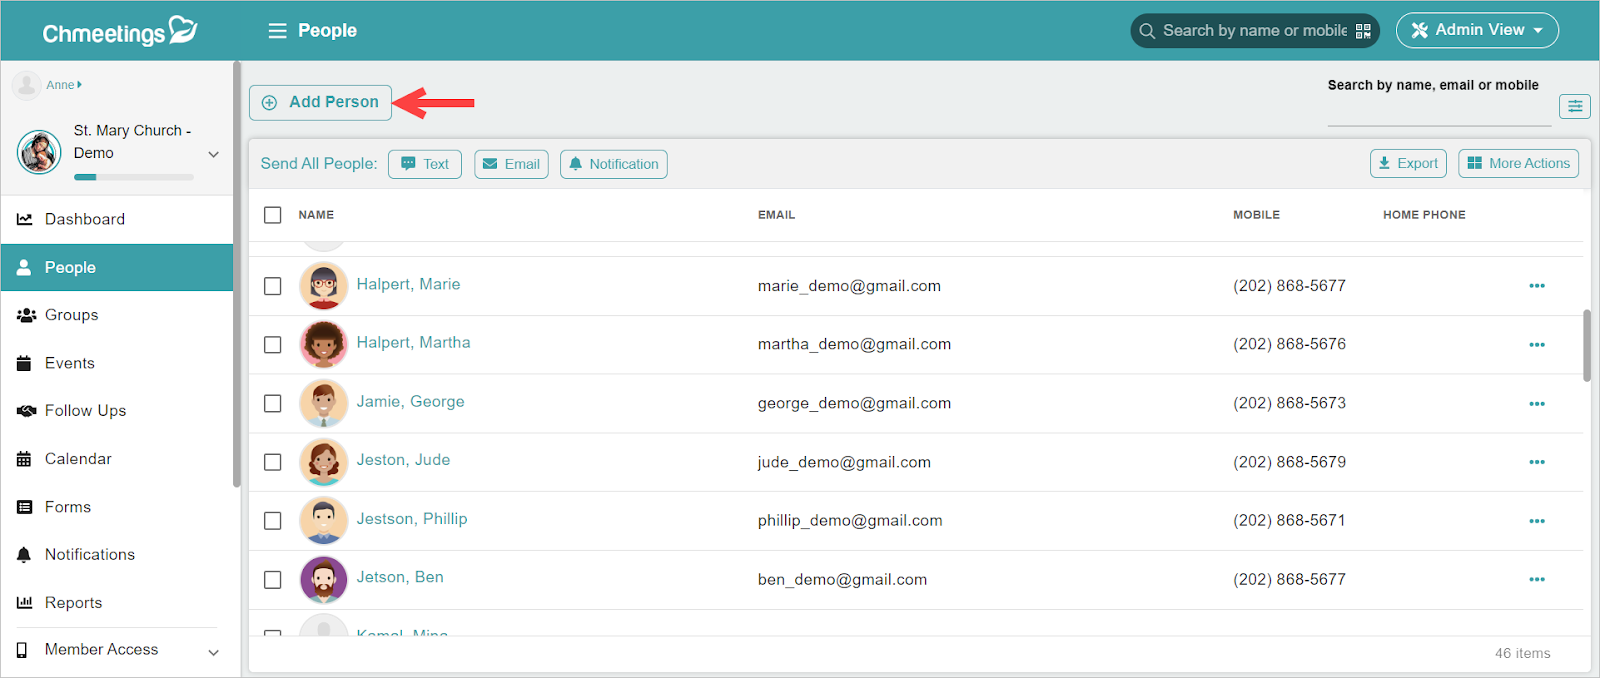Click the Chmeetings logo
The image size is (1600, 678).
click(x=120, y=32)
